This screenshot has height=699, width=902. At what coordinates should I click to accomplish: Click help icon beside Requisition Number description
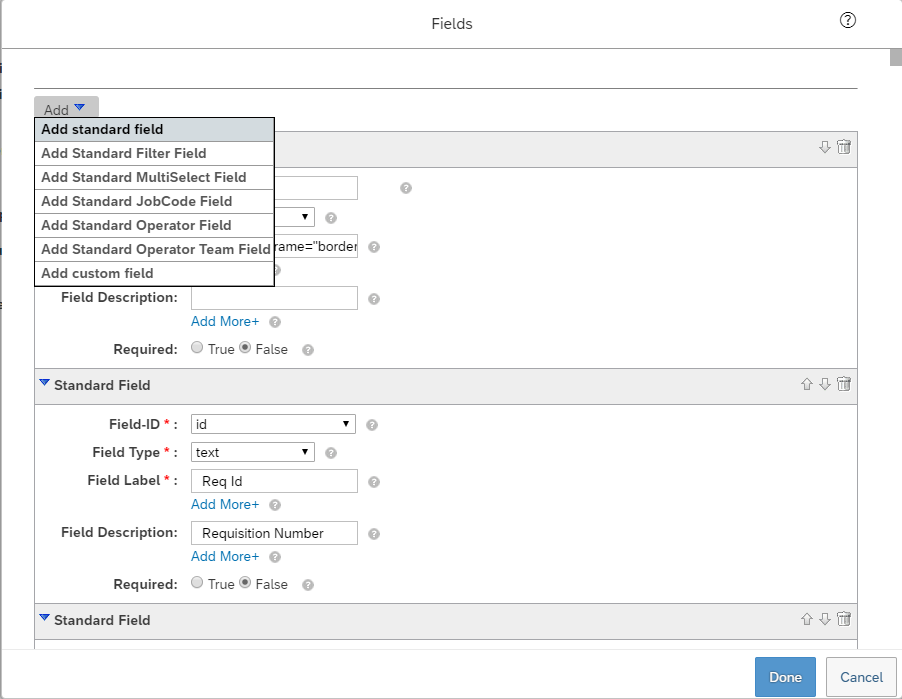(x=374, y=534)
